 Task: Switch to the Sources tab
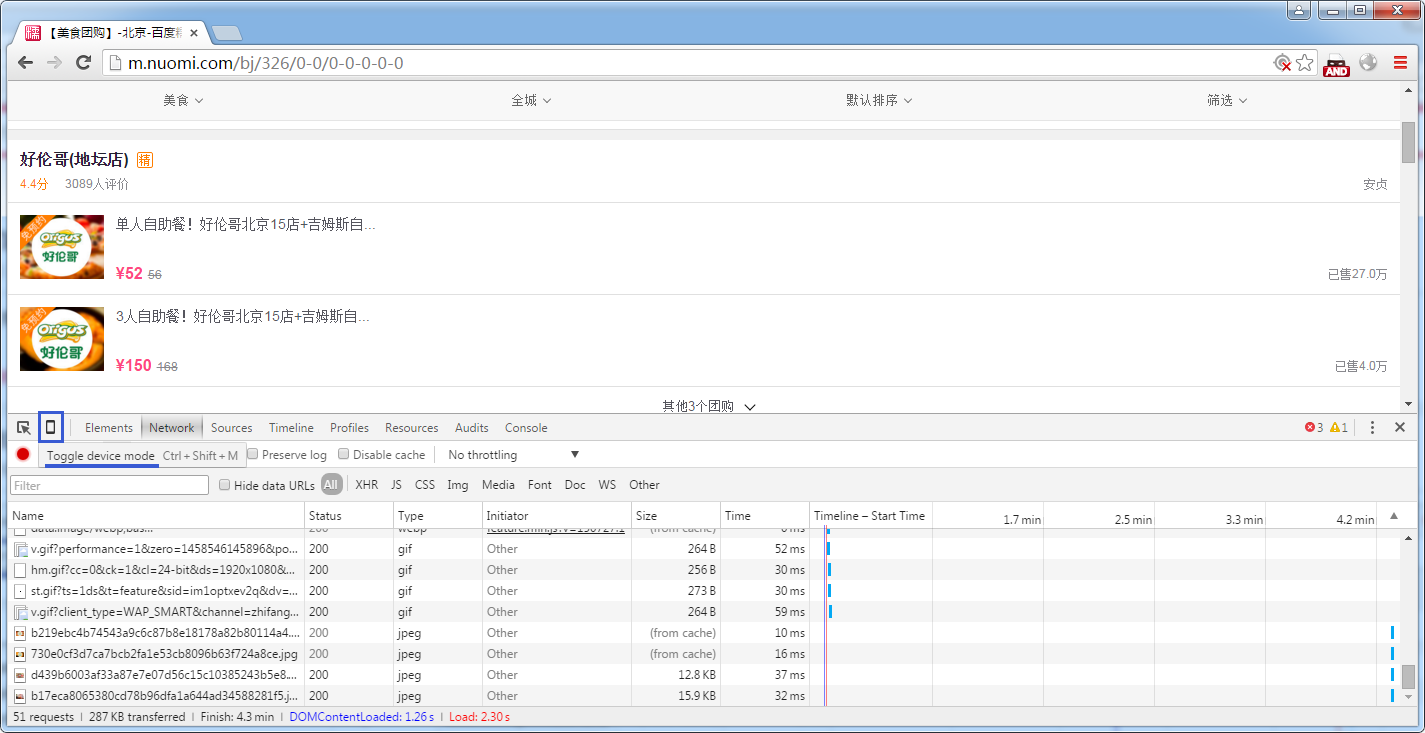coord(232,427)
